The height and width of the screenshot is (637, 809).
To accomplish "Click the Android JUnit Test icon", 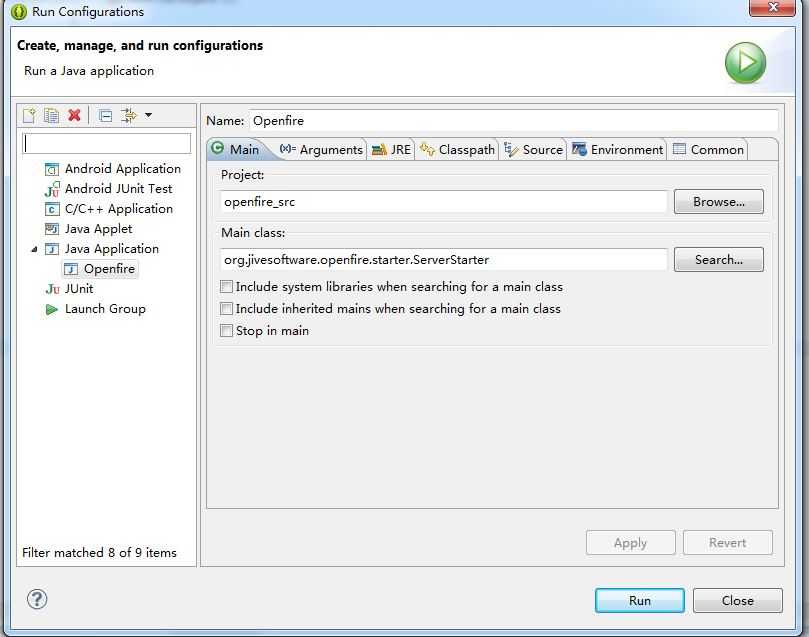I will click(x=52, y=189).
